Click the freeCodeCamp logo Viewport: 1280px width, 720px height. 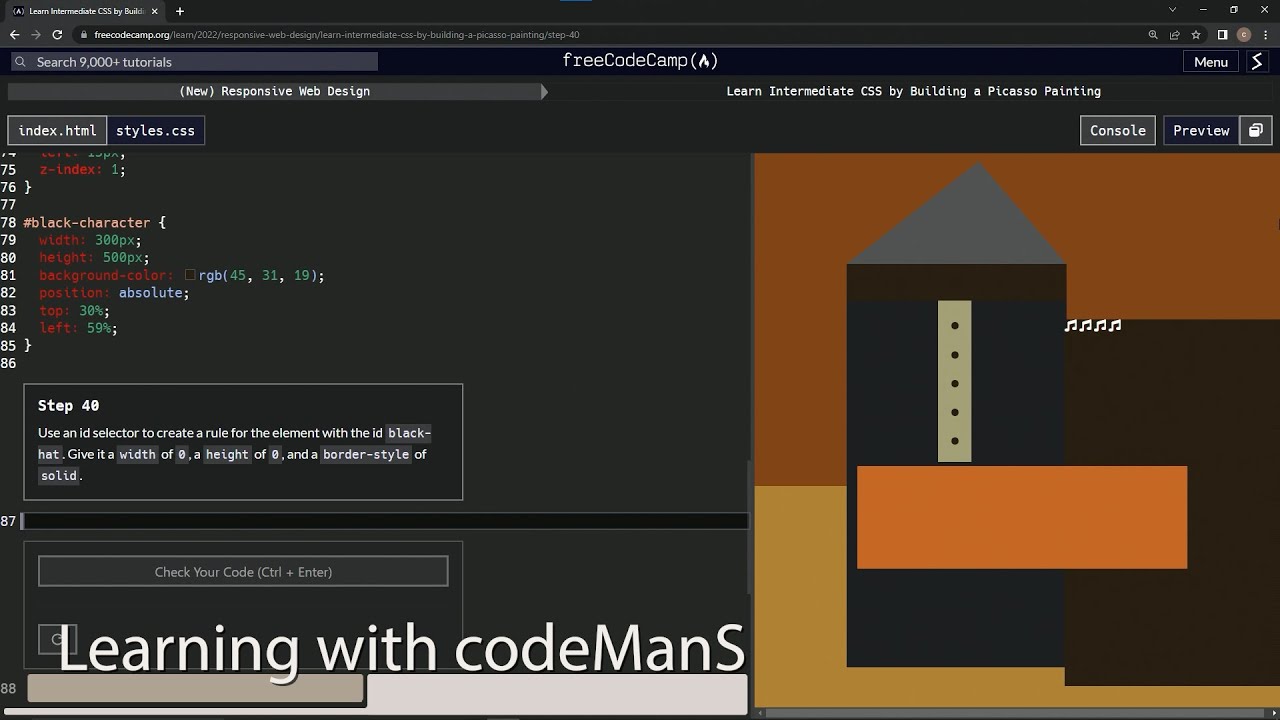tap(640, 61)
